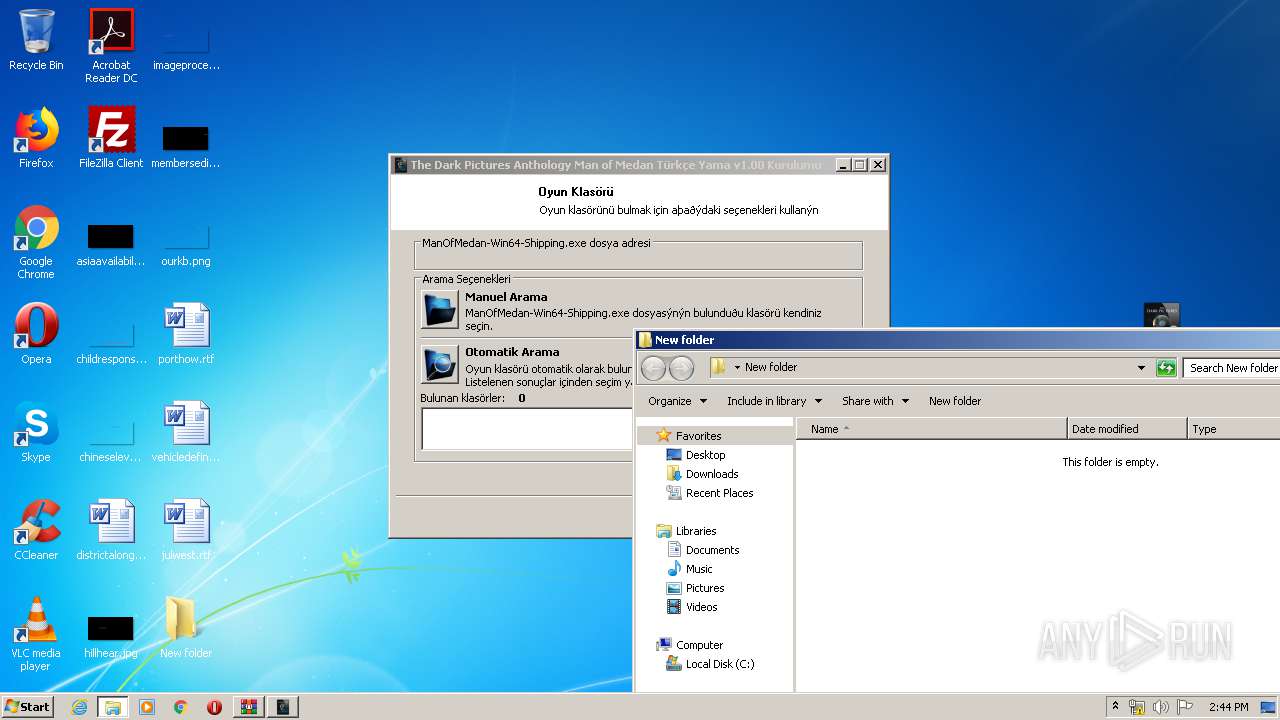1280x720 pixels.
Task: Click the clock in the system tray
Action: [x=1228, y=707]
